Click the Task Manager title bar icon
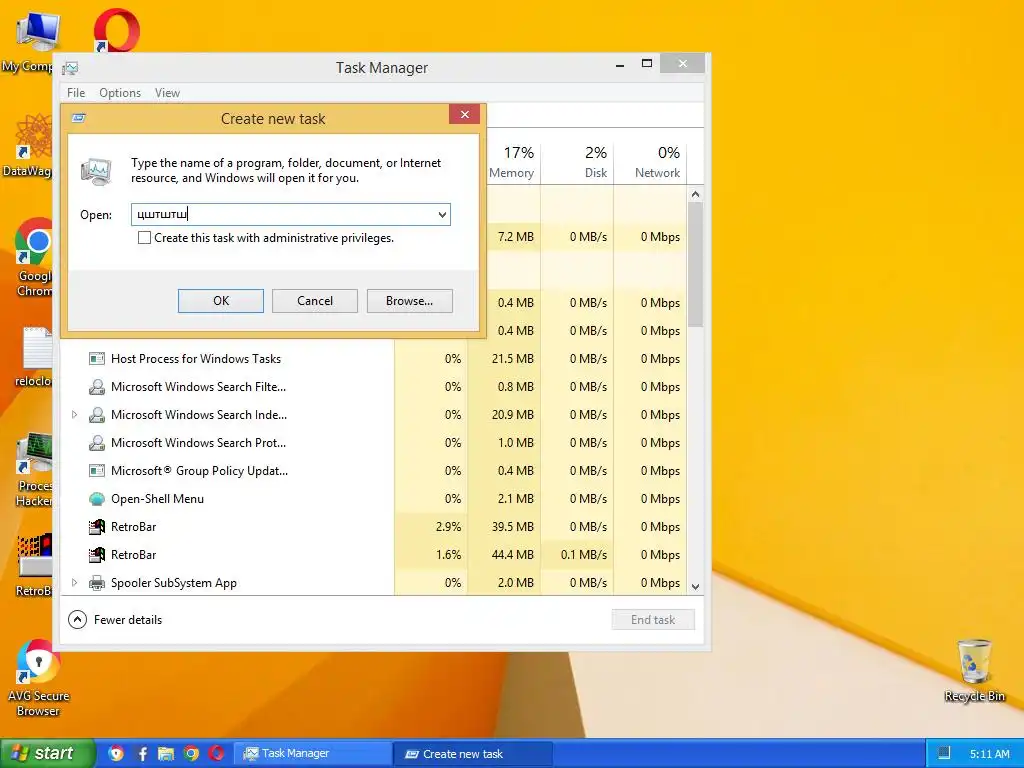The width and height of the screenshot is (1024, 768). 71,68
